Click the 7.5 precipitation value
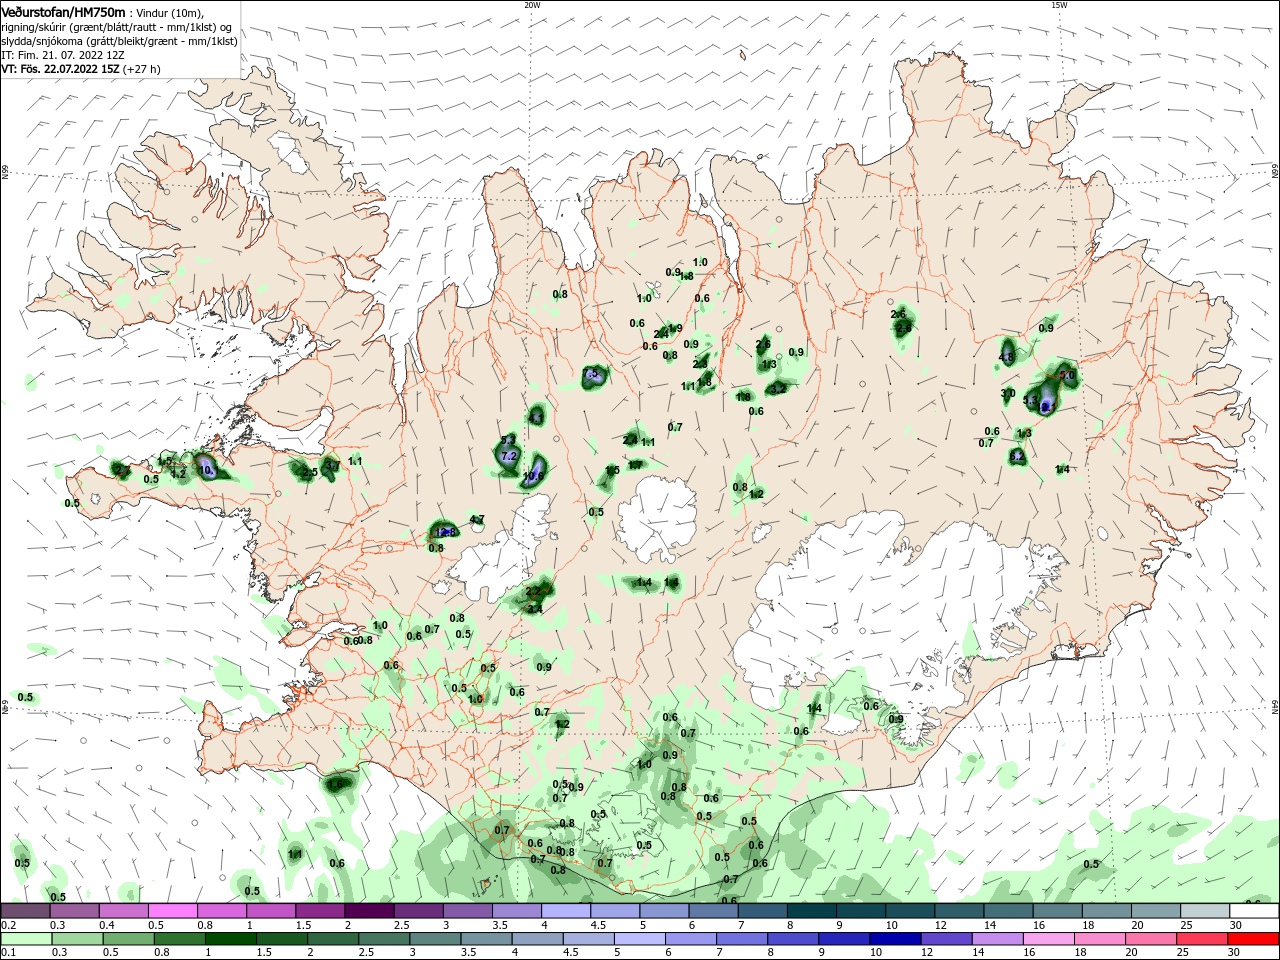Screen dimensions: 1280x960 click(591, 374)
